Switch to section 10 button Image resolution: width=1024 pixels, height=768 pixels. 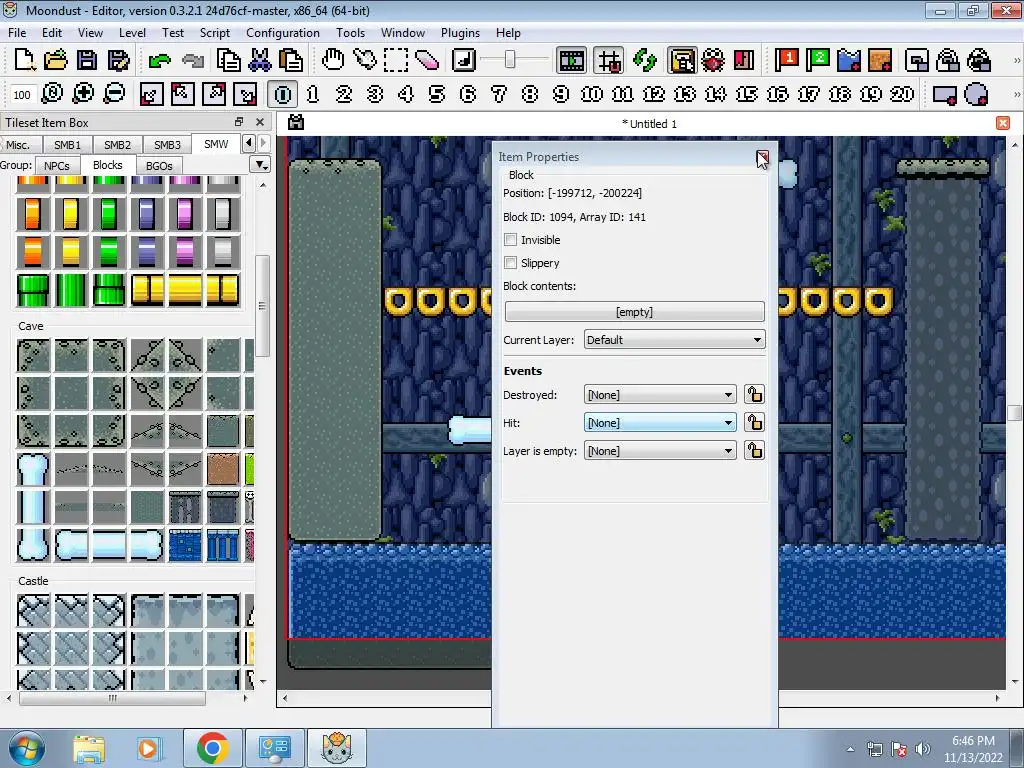pyautogui.click(x=592, y=94)
